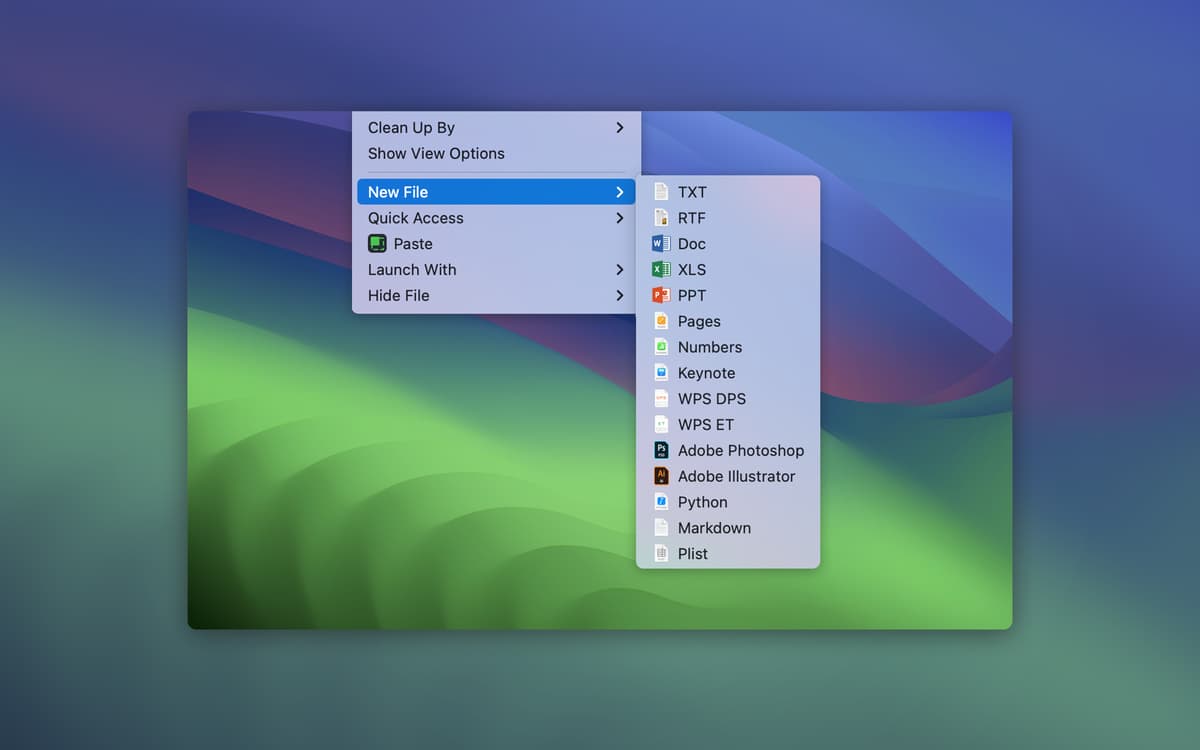Create a new Markdown file
Image resolution: width=1200 pixels, height=750 pixels.
click(714, 528)
